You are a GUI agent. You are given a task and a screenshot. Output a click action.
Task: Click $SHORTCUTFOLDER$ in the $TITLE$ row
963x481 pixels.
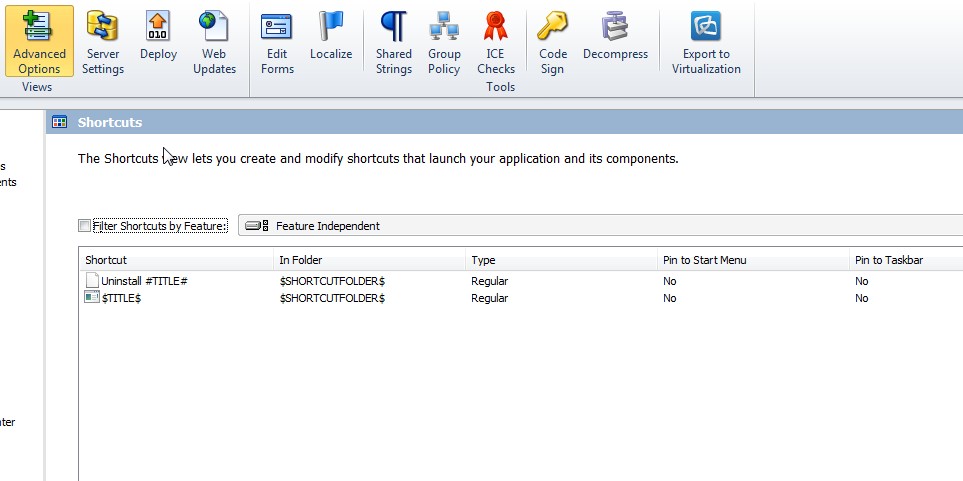[x=332, y=298]
